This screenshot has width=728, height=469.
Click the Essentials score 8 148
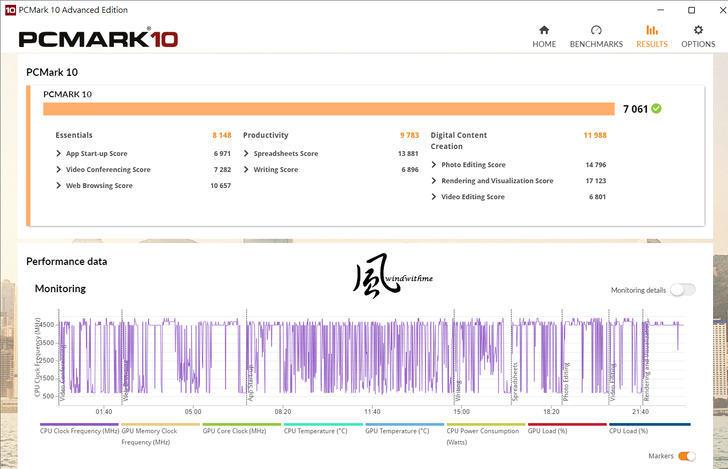coord(222,135)
